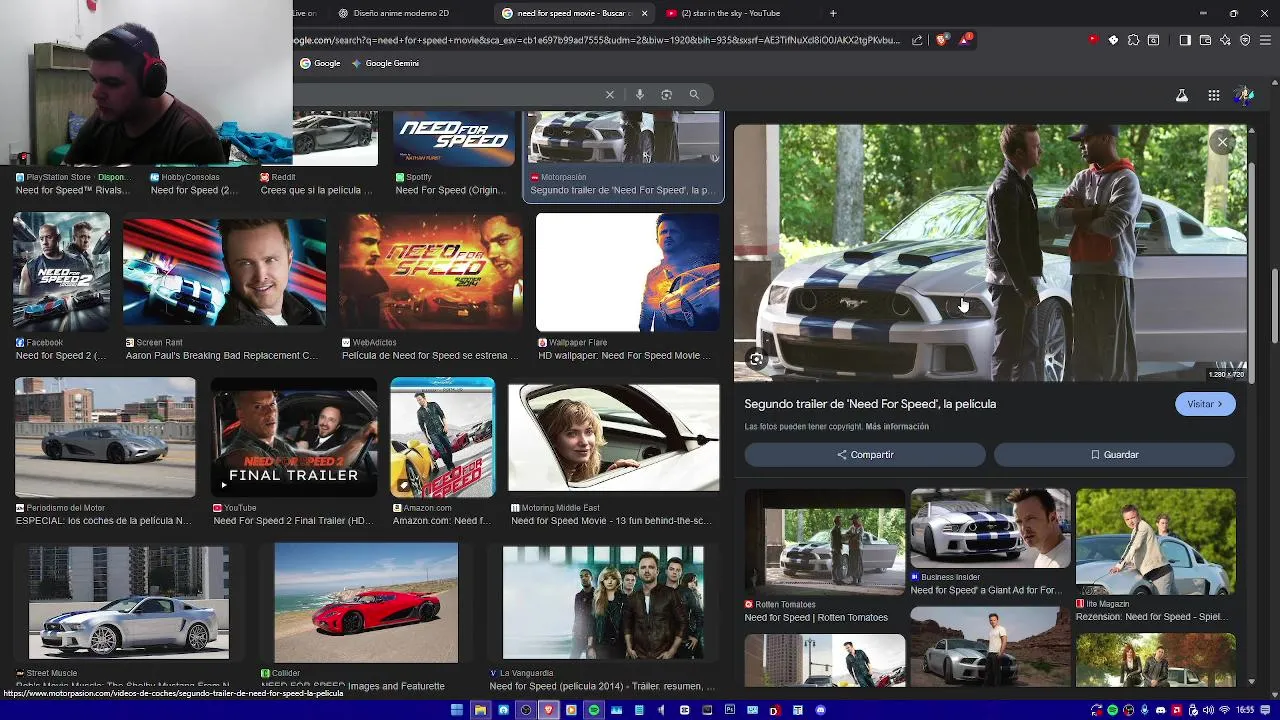Open Brave VPN shield icon
1280x720 pixels.
(1245, 40)
